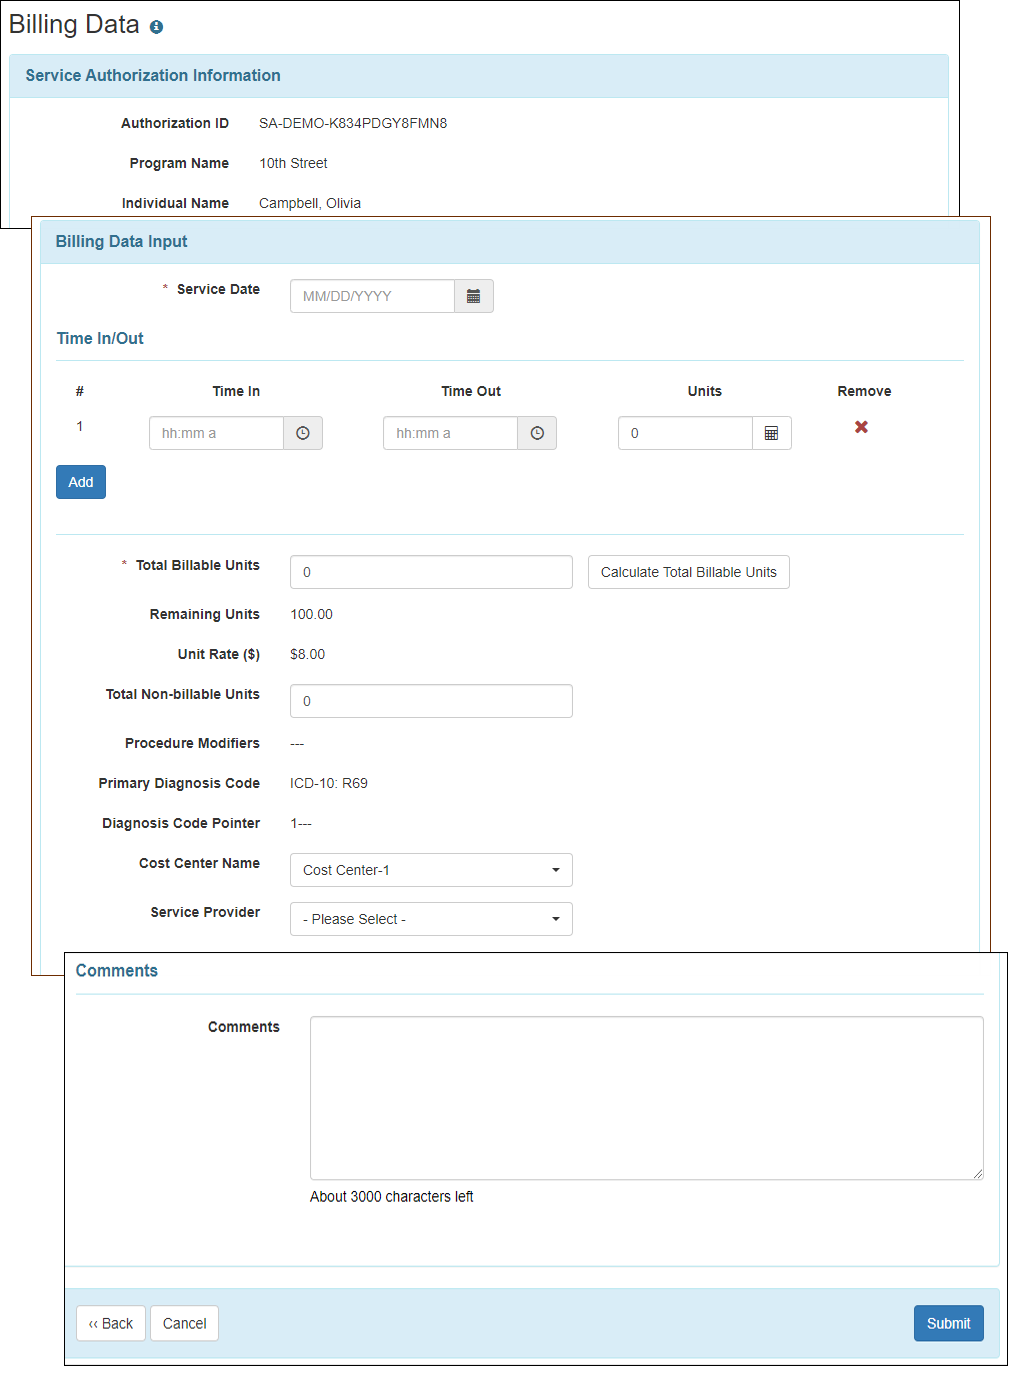
Task: Open the Service Provider dropdown
Action: [430, 919]
